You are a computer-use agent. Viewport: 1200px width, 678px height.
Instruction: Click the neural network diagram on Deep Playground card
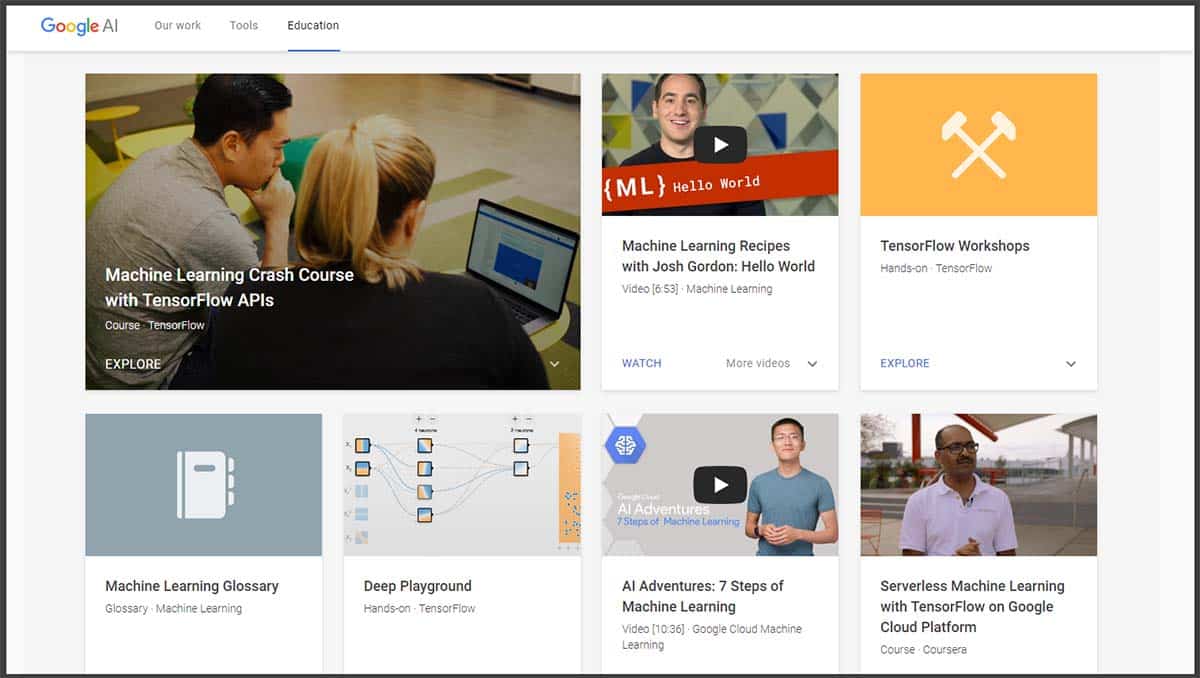click(x=461, y=484)
